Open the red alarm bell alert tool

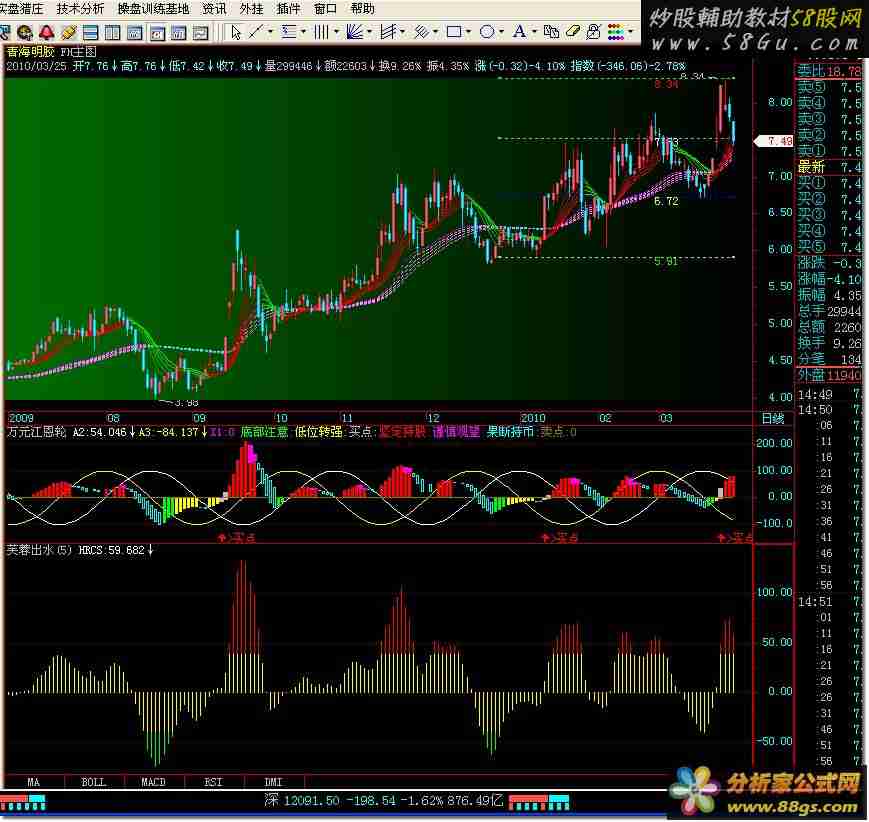(47, 32)
